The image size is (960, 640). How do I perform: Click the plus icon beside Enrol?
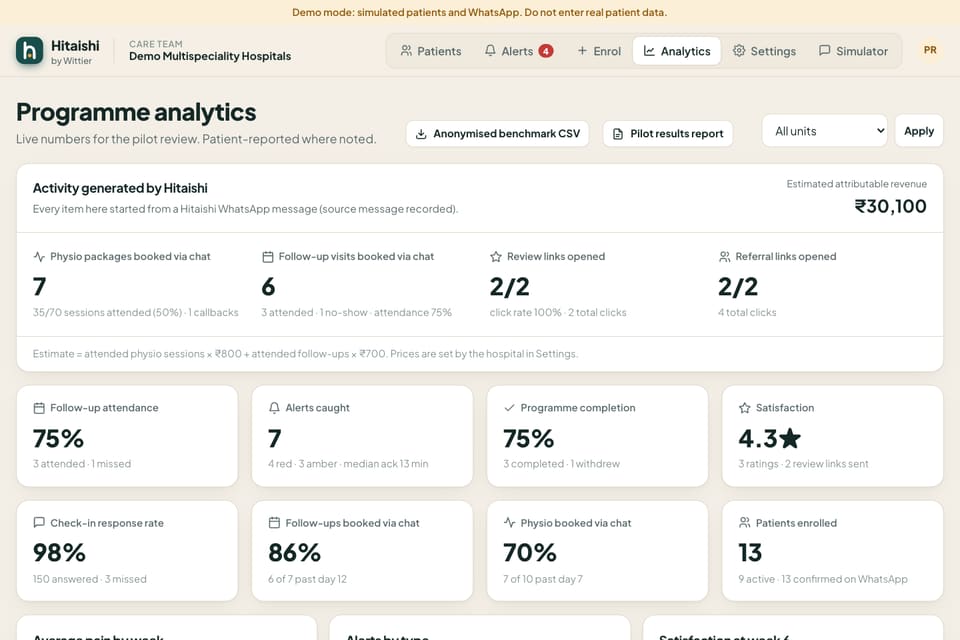pos(582,51)
